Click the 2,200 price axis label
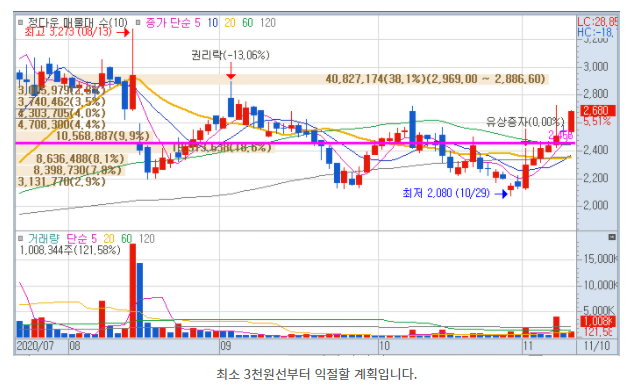The image size is (639, 391). point(595,178)
